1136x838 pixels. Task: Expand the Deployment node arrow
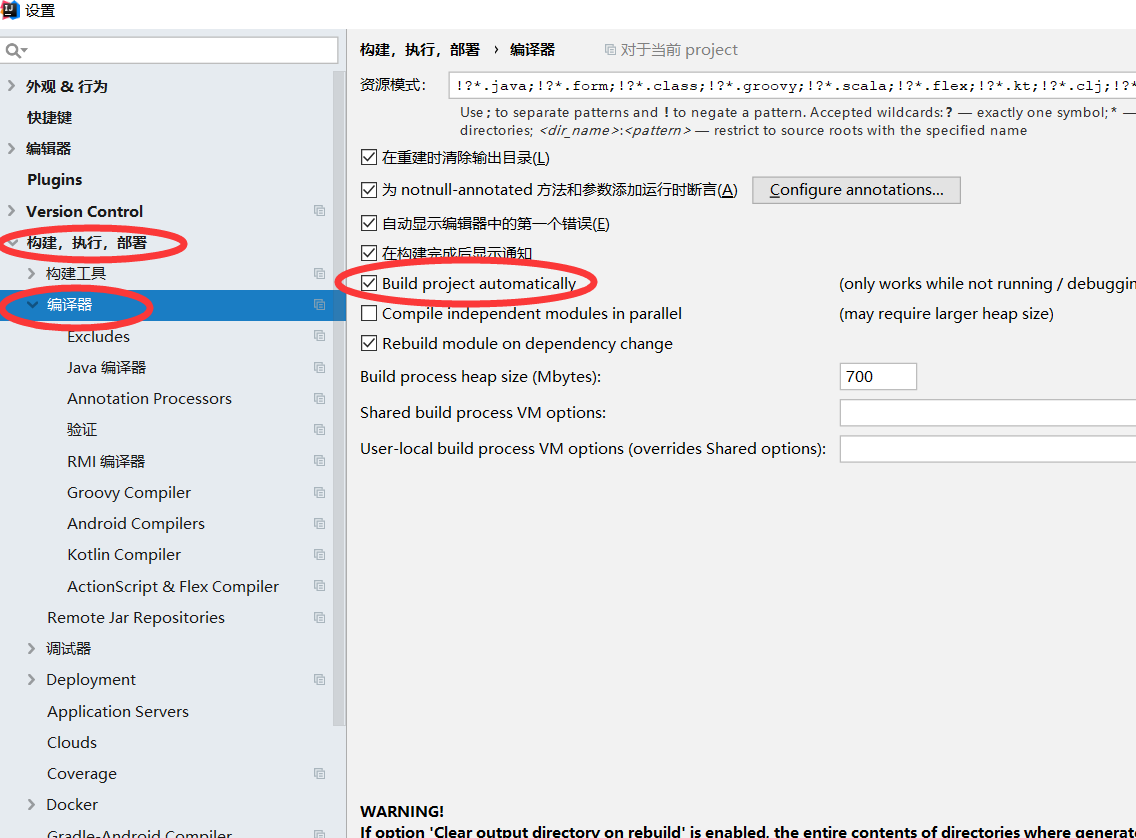(x=31, y=679)
